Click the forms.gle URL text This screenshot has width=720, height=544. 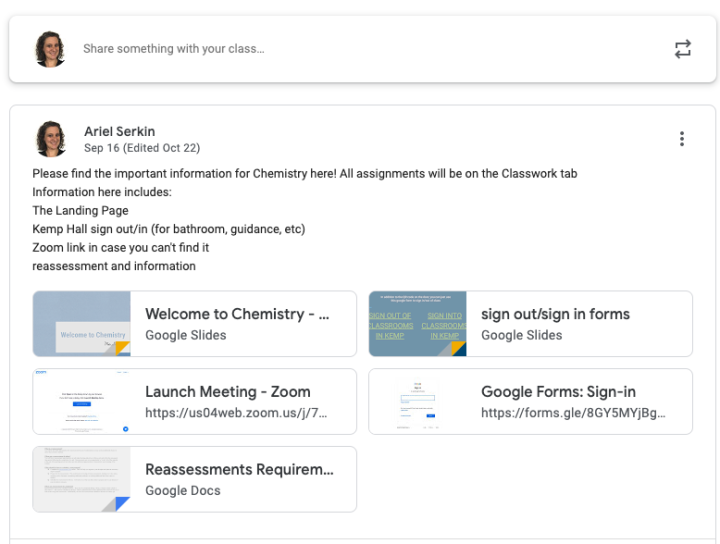(x=573, y=413)
